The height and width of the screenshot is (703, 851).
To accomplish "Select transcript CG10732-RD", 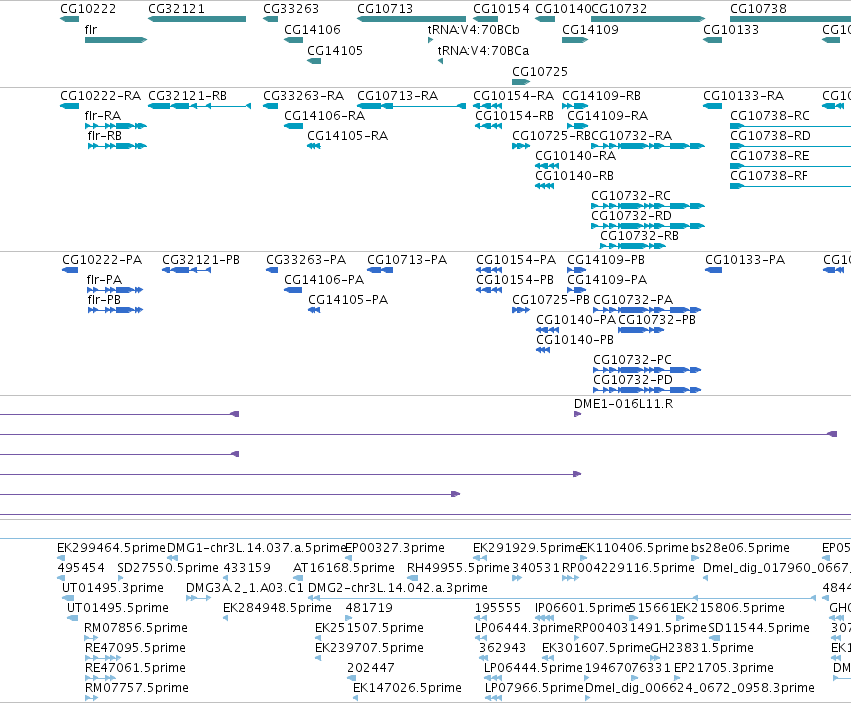I will pos(631,216).
